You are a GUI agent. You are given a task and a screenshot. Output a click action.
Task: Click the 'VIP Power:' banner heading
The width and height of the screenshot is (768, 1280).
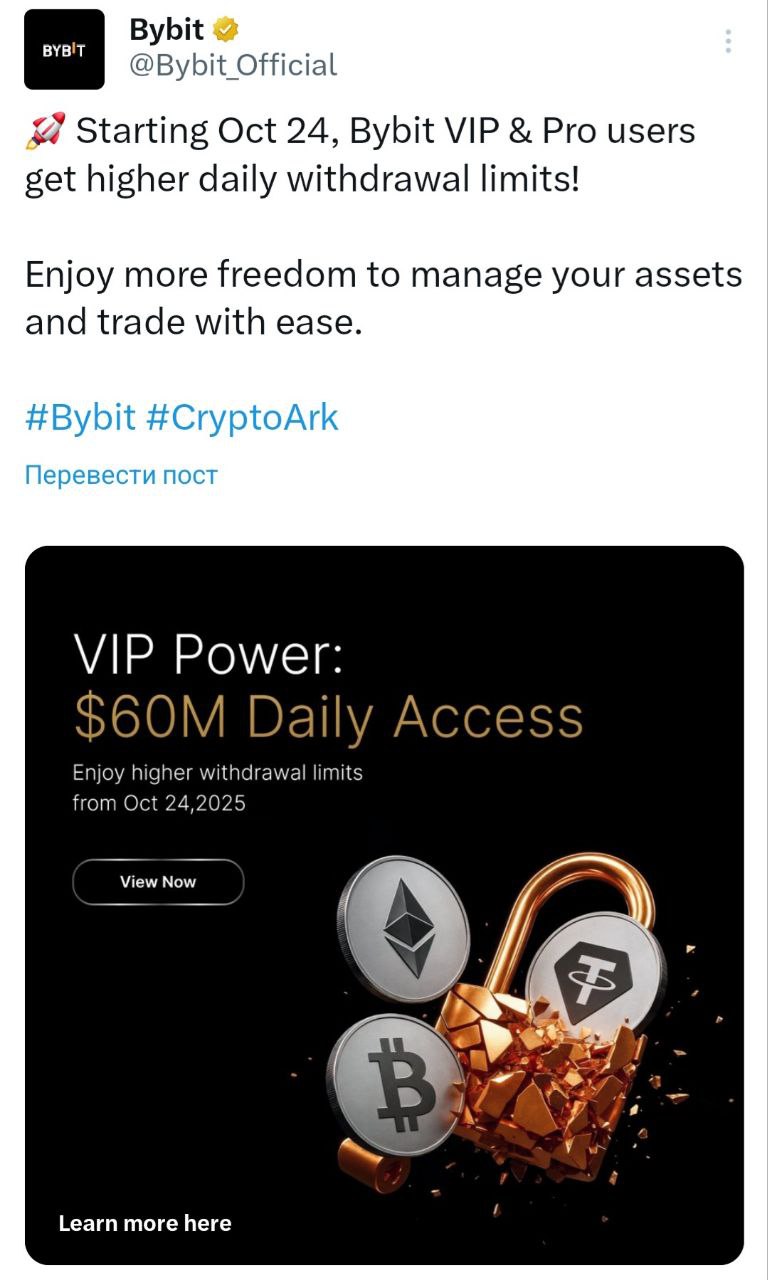tap(208, 657)
